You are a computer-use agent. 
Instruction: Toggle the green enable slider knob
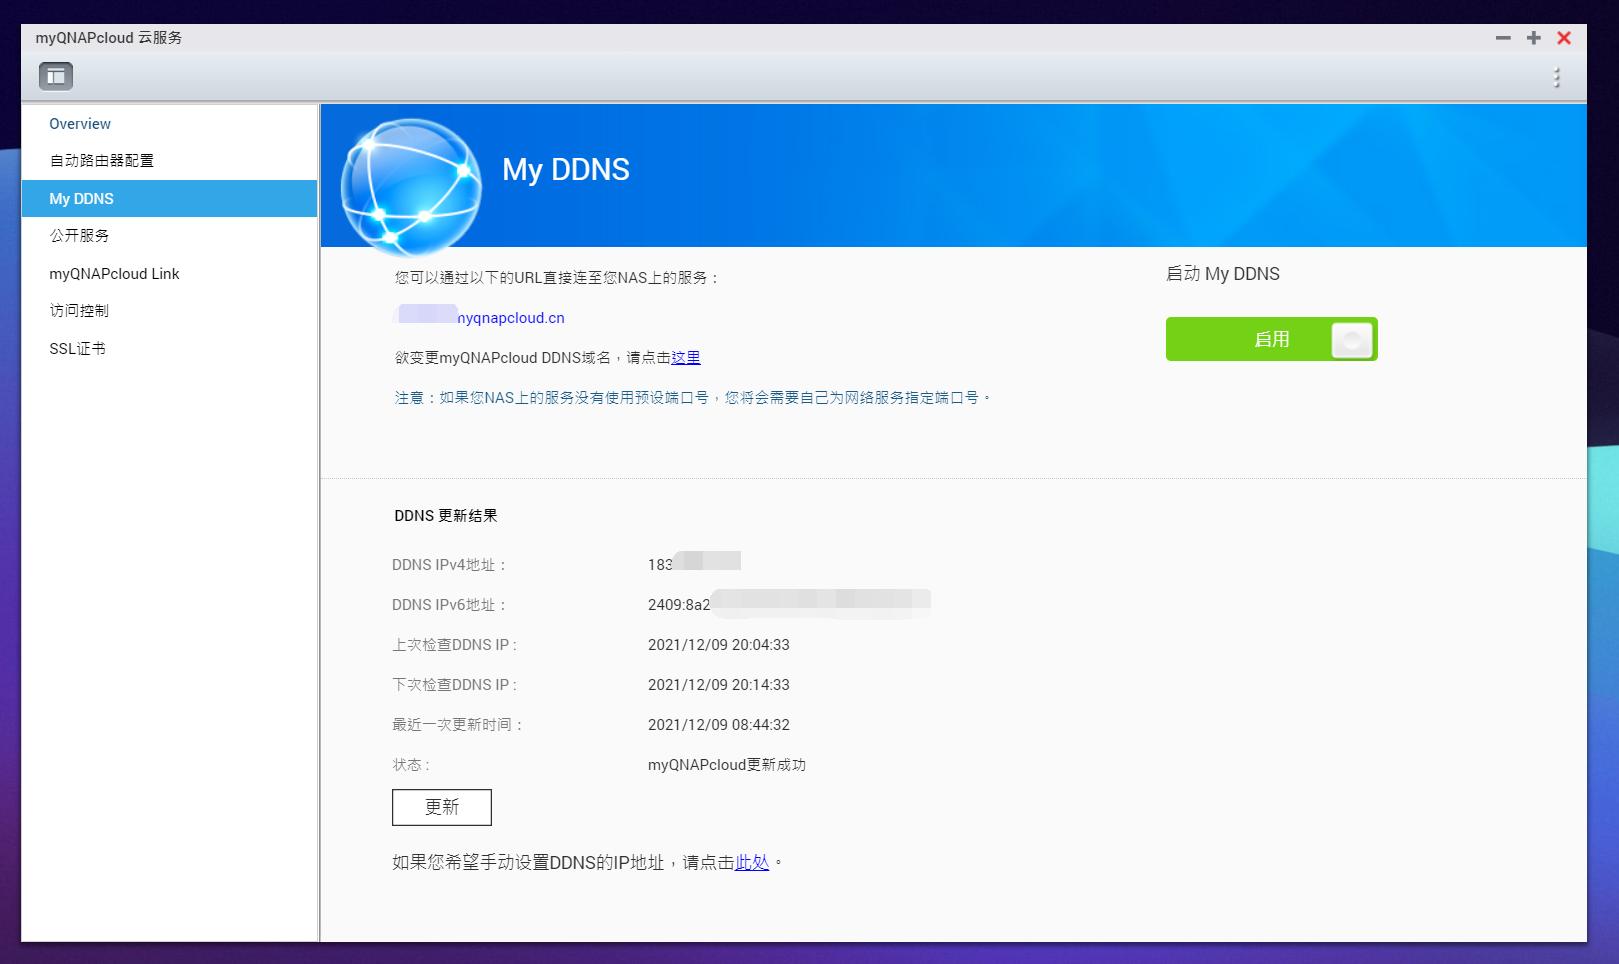point(1352,340)
